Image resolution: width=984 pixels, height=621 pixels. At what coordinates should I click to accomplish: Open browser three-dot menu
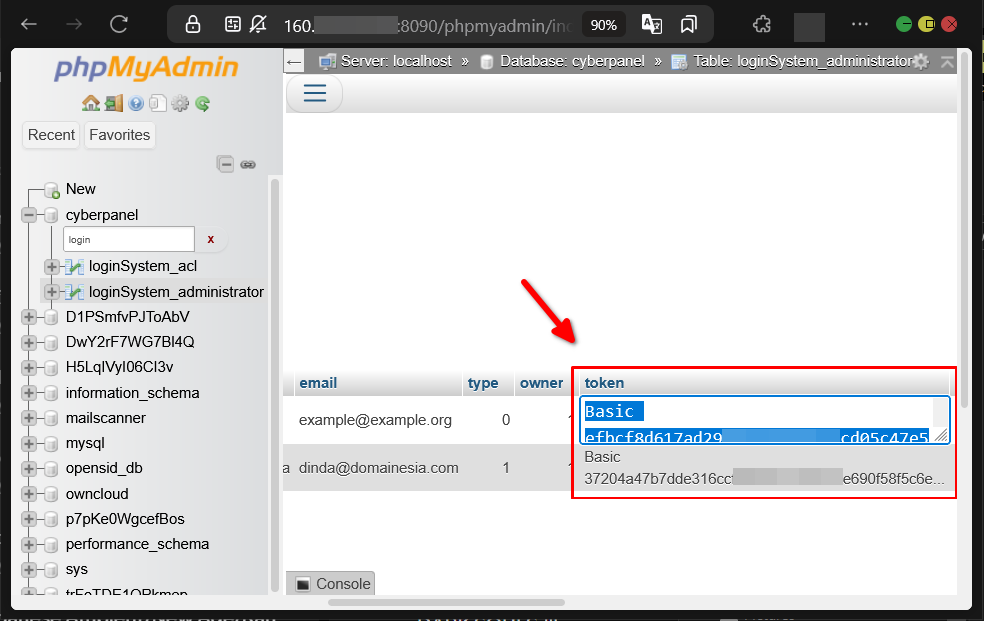pos(860,24)
